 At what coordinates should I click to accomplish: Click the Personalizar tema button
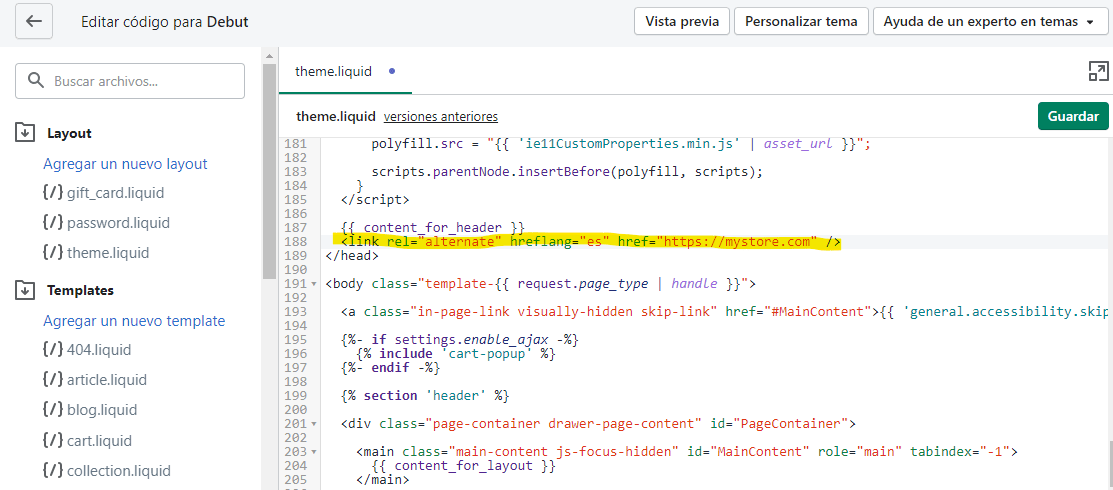(801, 21)
